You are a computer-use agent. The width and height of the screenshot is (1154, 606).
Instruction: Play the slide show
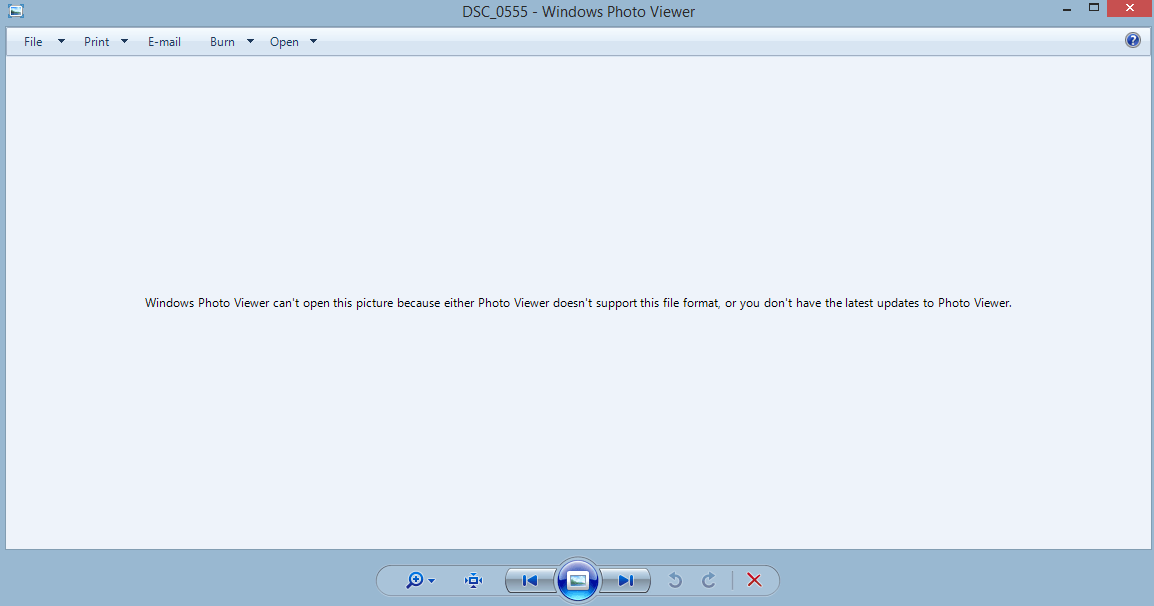click(578, 580)
